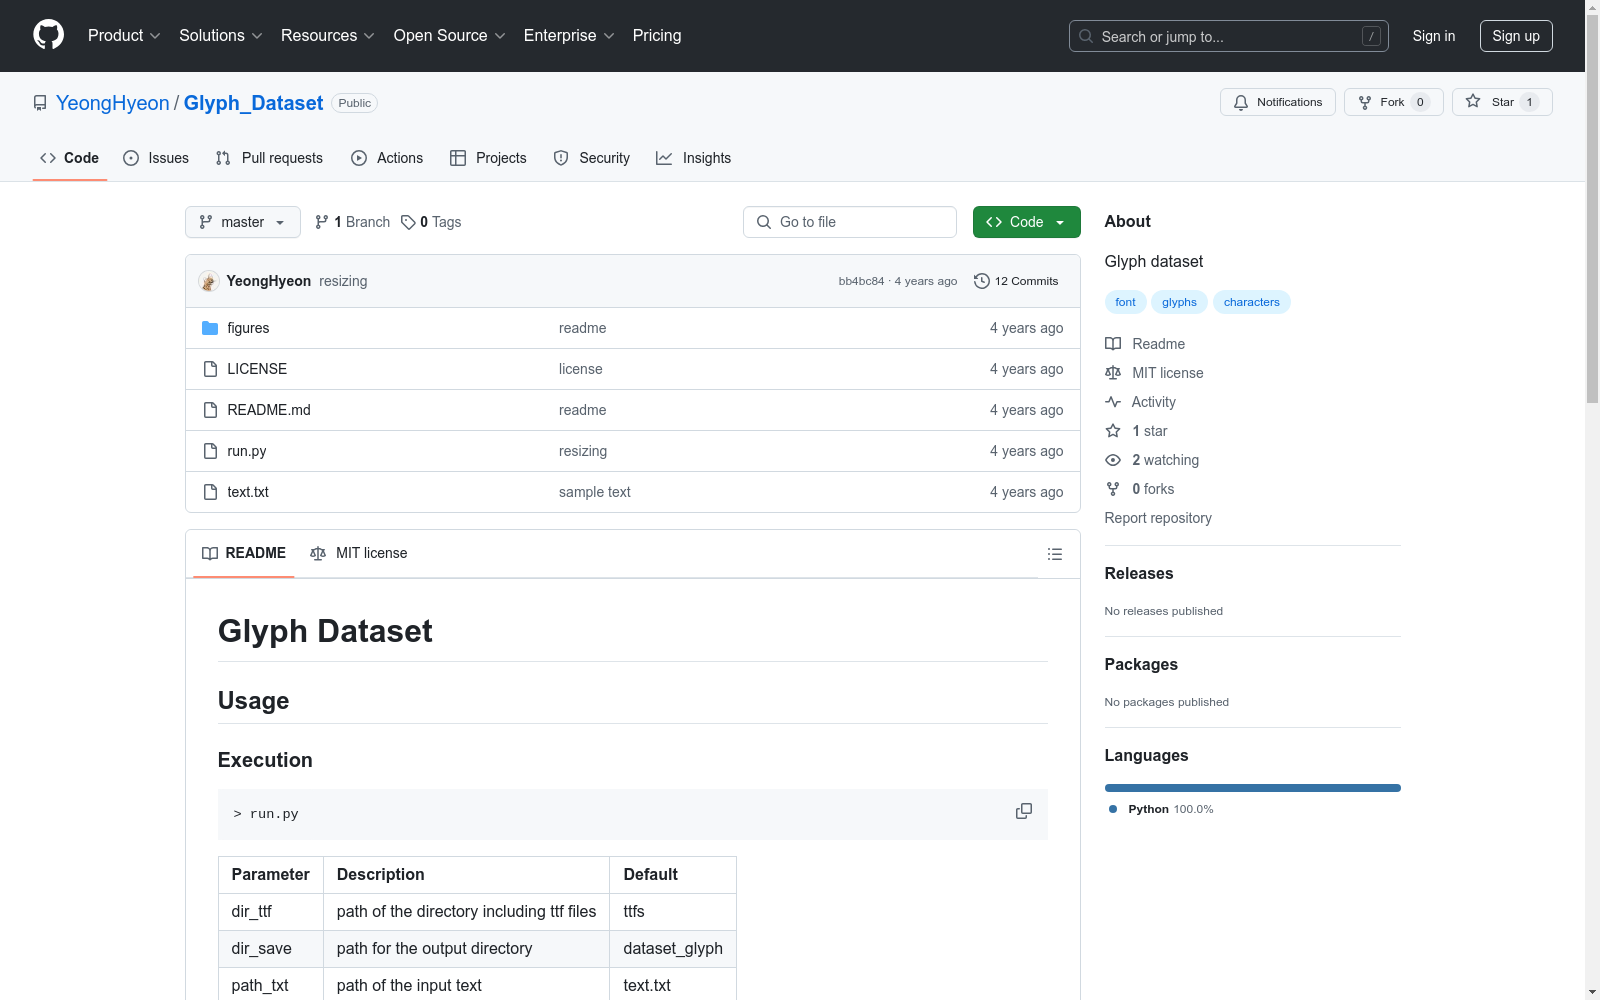The image size is (1600, 1000).
Task: Click the glyphs topic tag
Action: tap(1180, 302)
